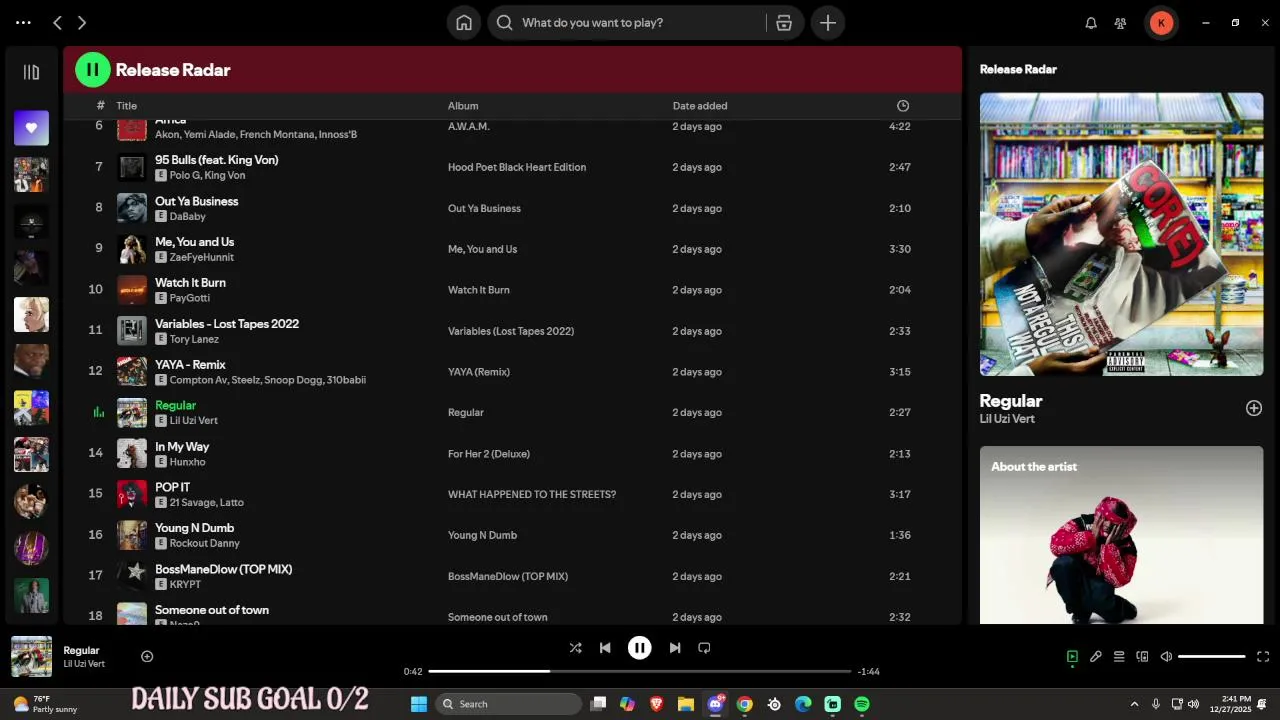
Task: Sort by Album column header
Action: (x=463, y=106)
